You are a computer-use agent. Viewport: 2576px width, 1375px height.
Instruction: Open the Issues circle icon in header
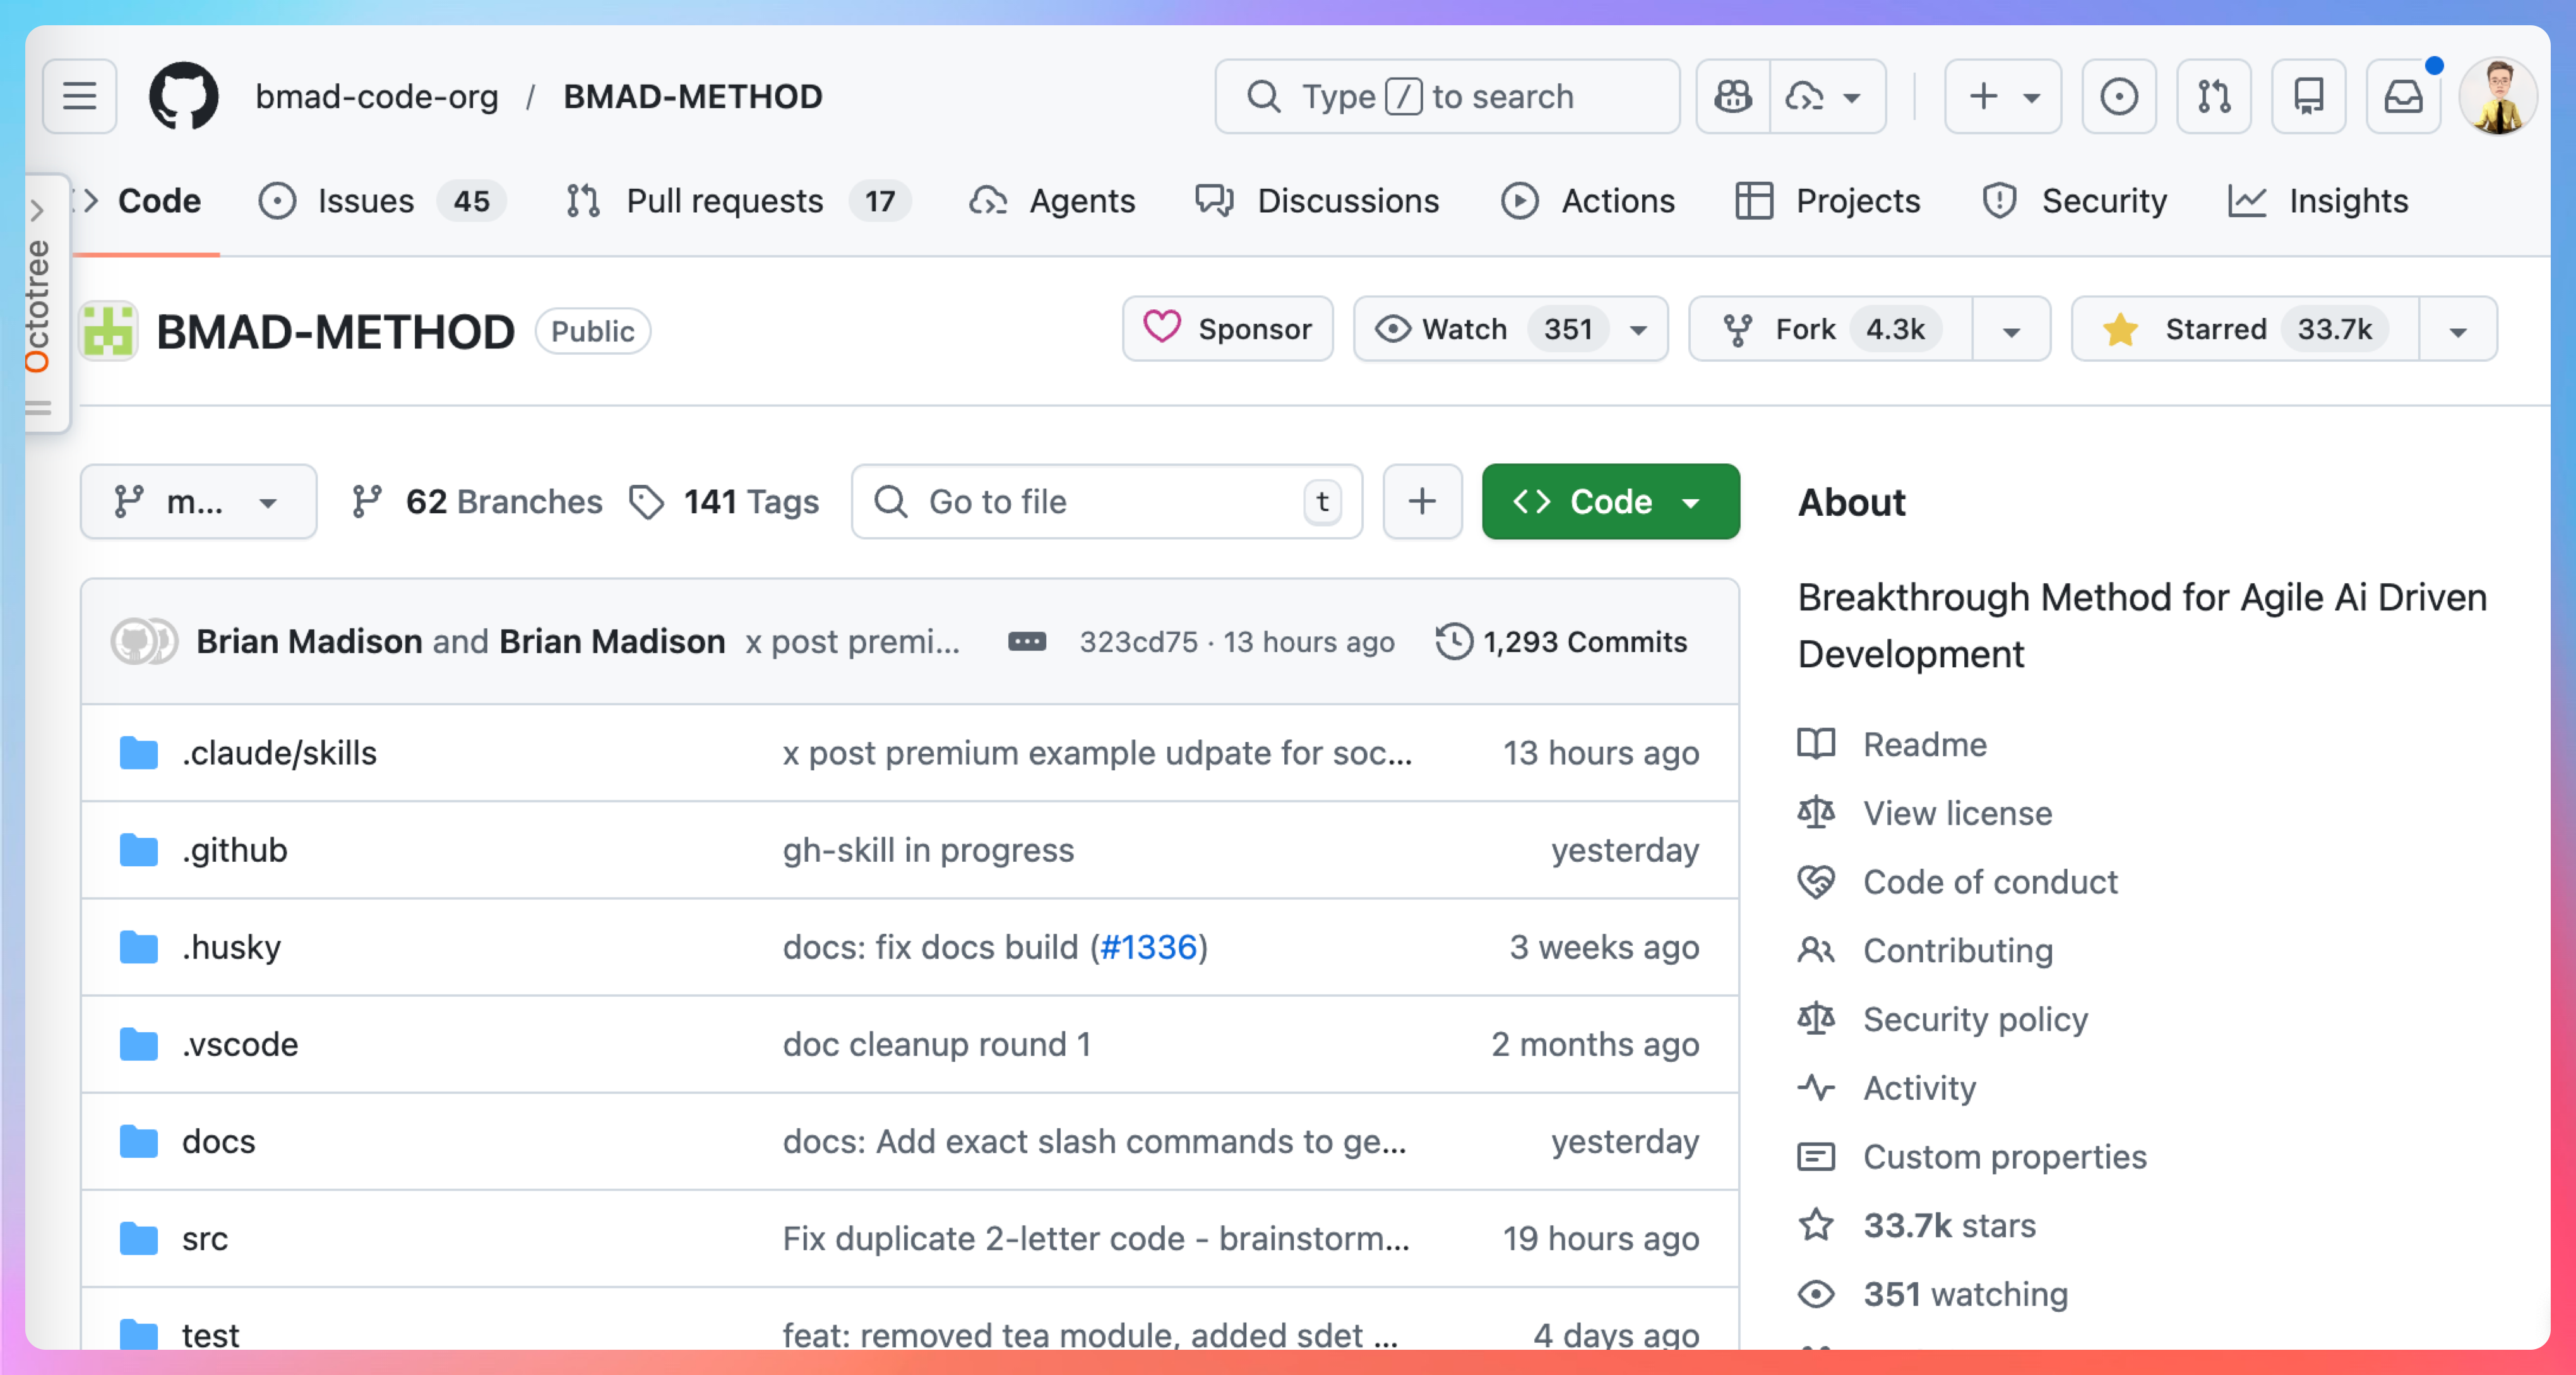pos(2118,96)
